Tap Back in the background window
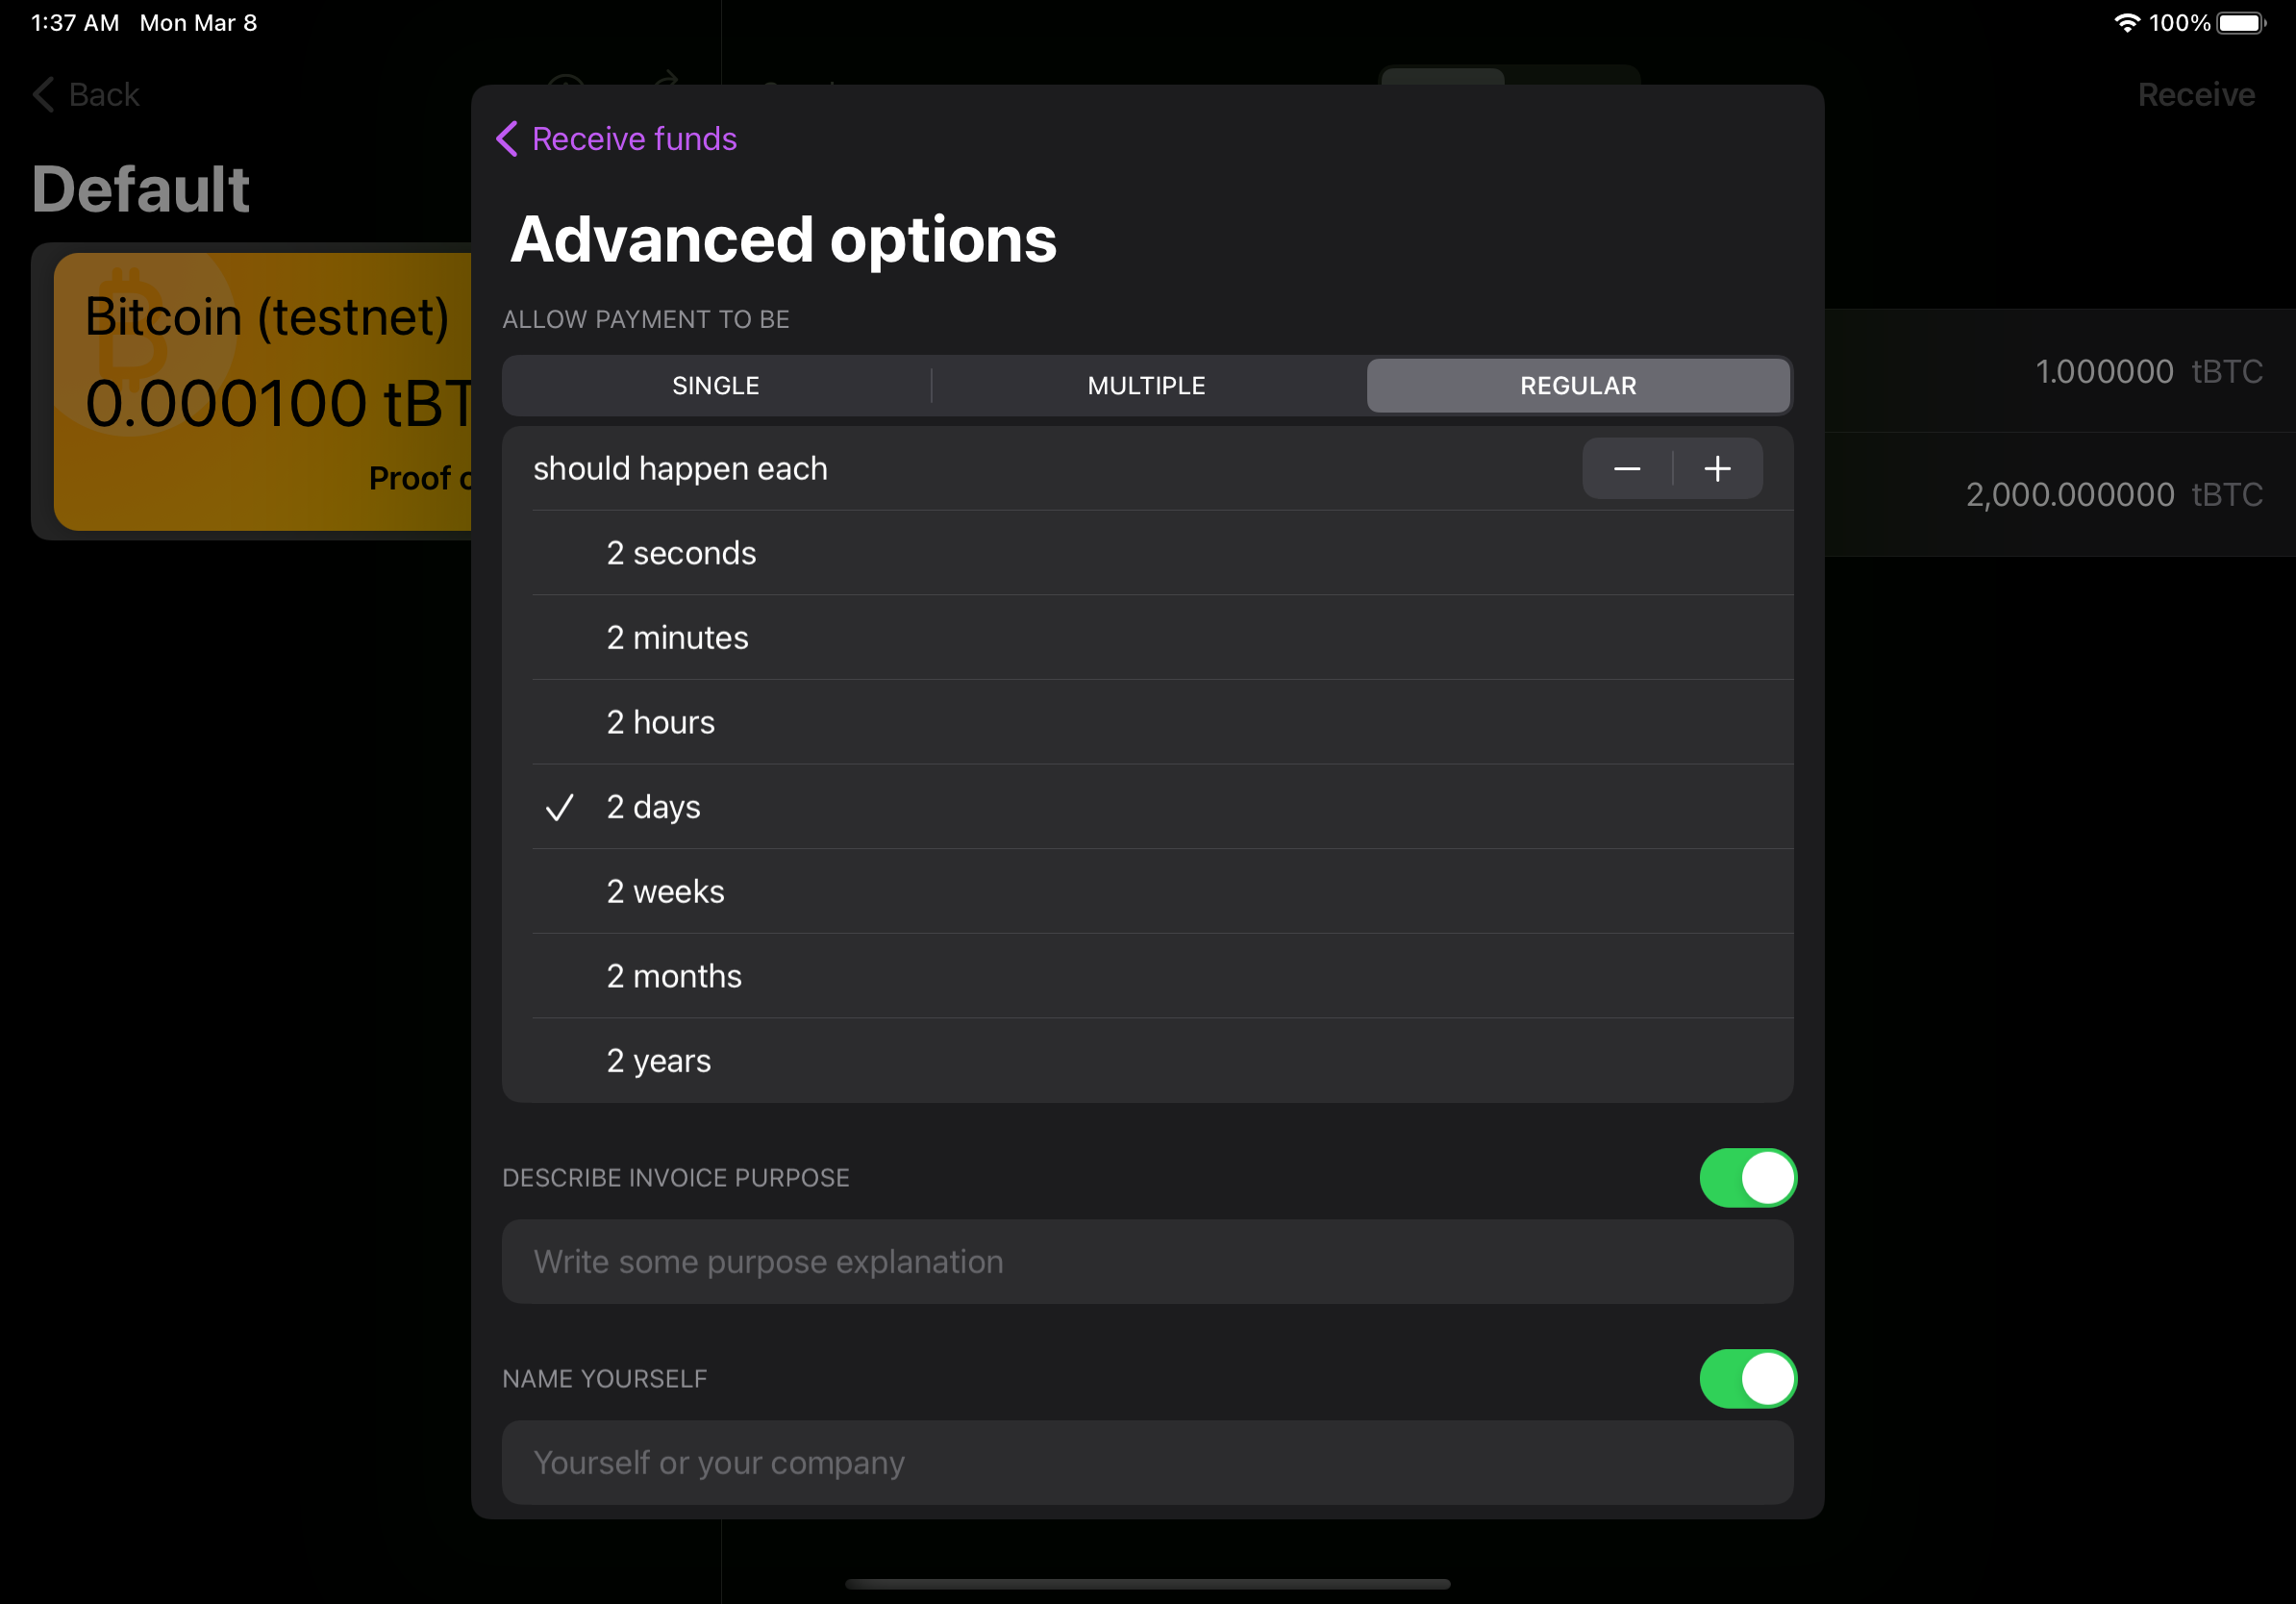Viewport: 2296px width, 1604px height. (86, 95)
